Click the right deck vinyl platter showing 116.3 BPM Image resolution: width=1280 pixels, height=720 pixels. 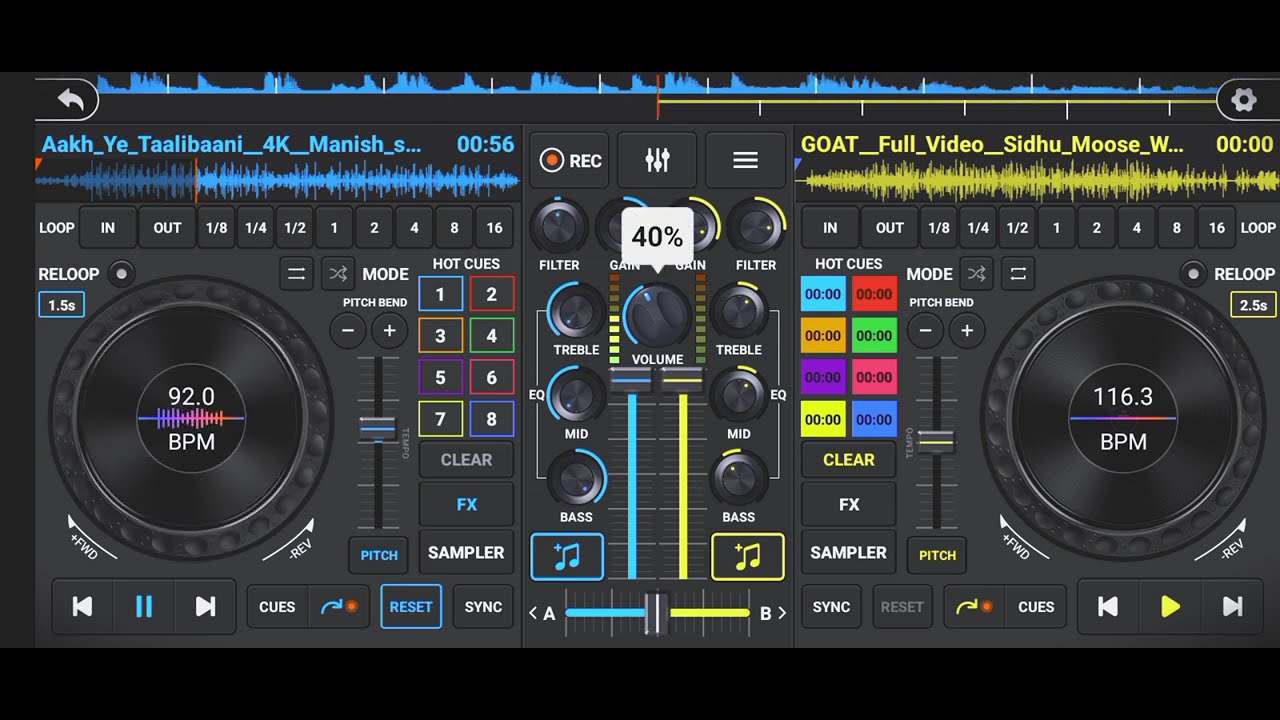click(x=1123, y=420)
